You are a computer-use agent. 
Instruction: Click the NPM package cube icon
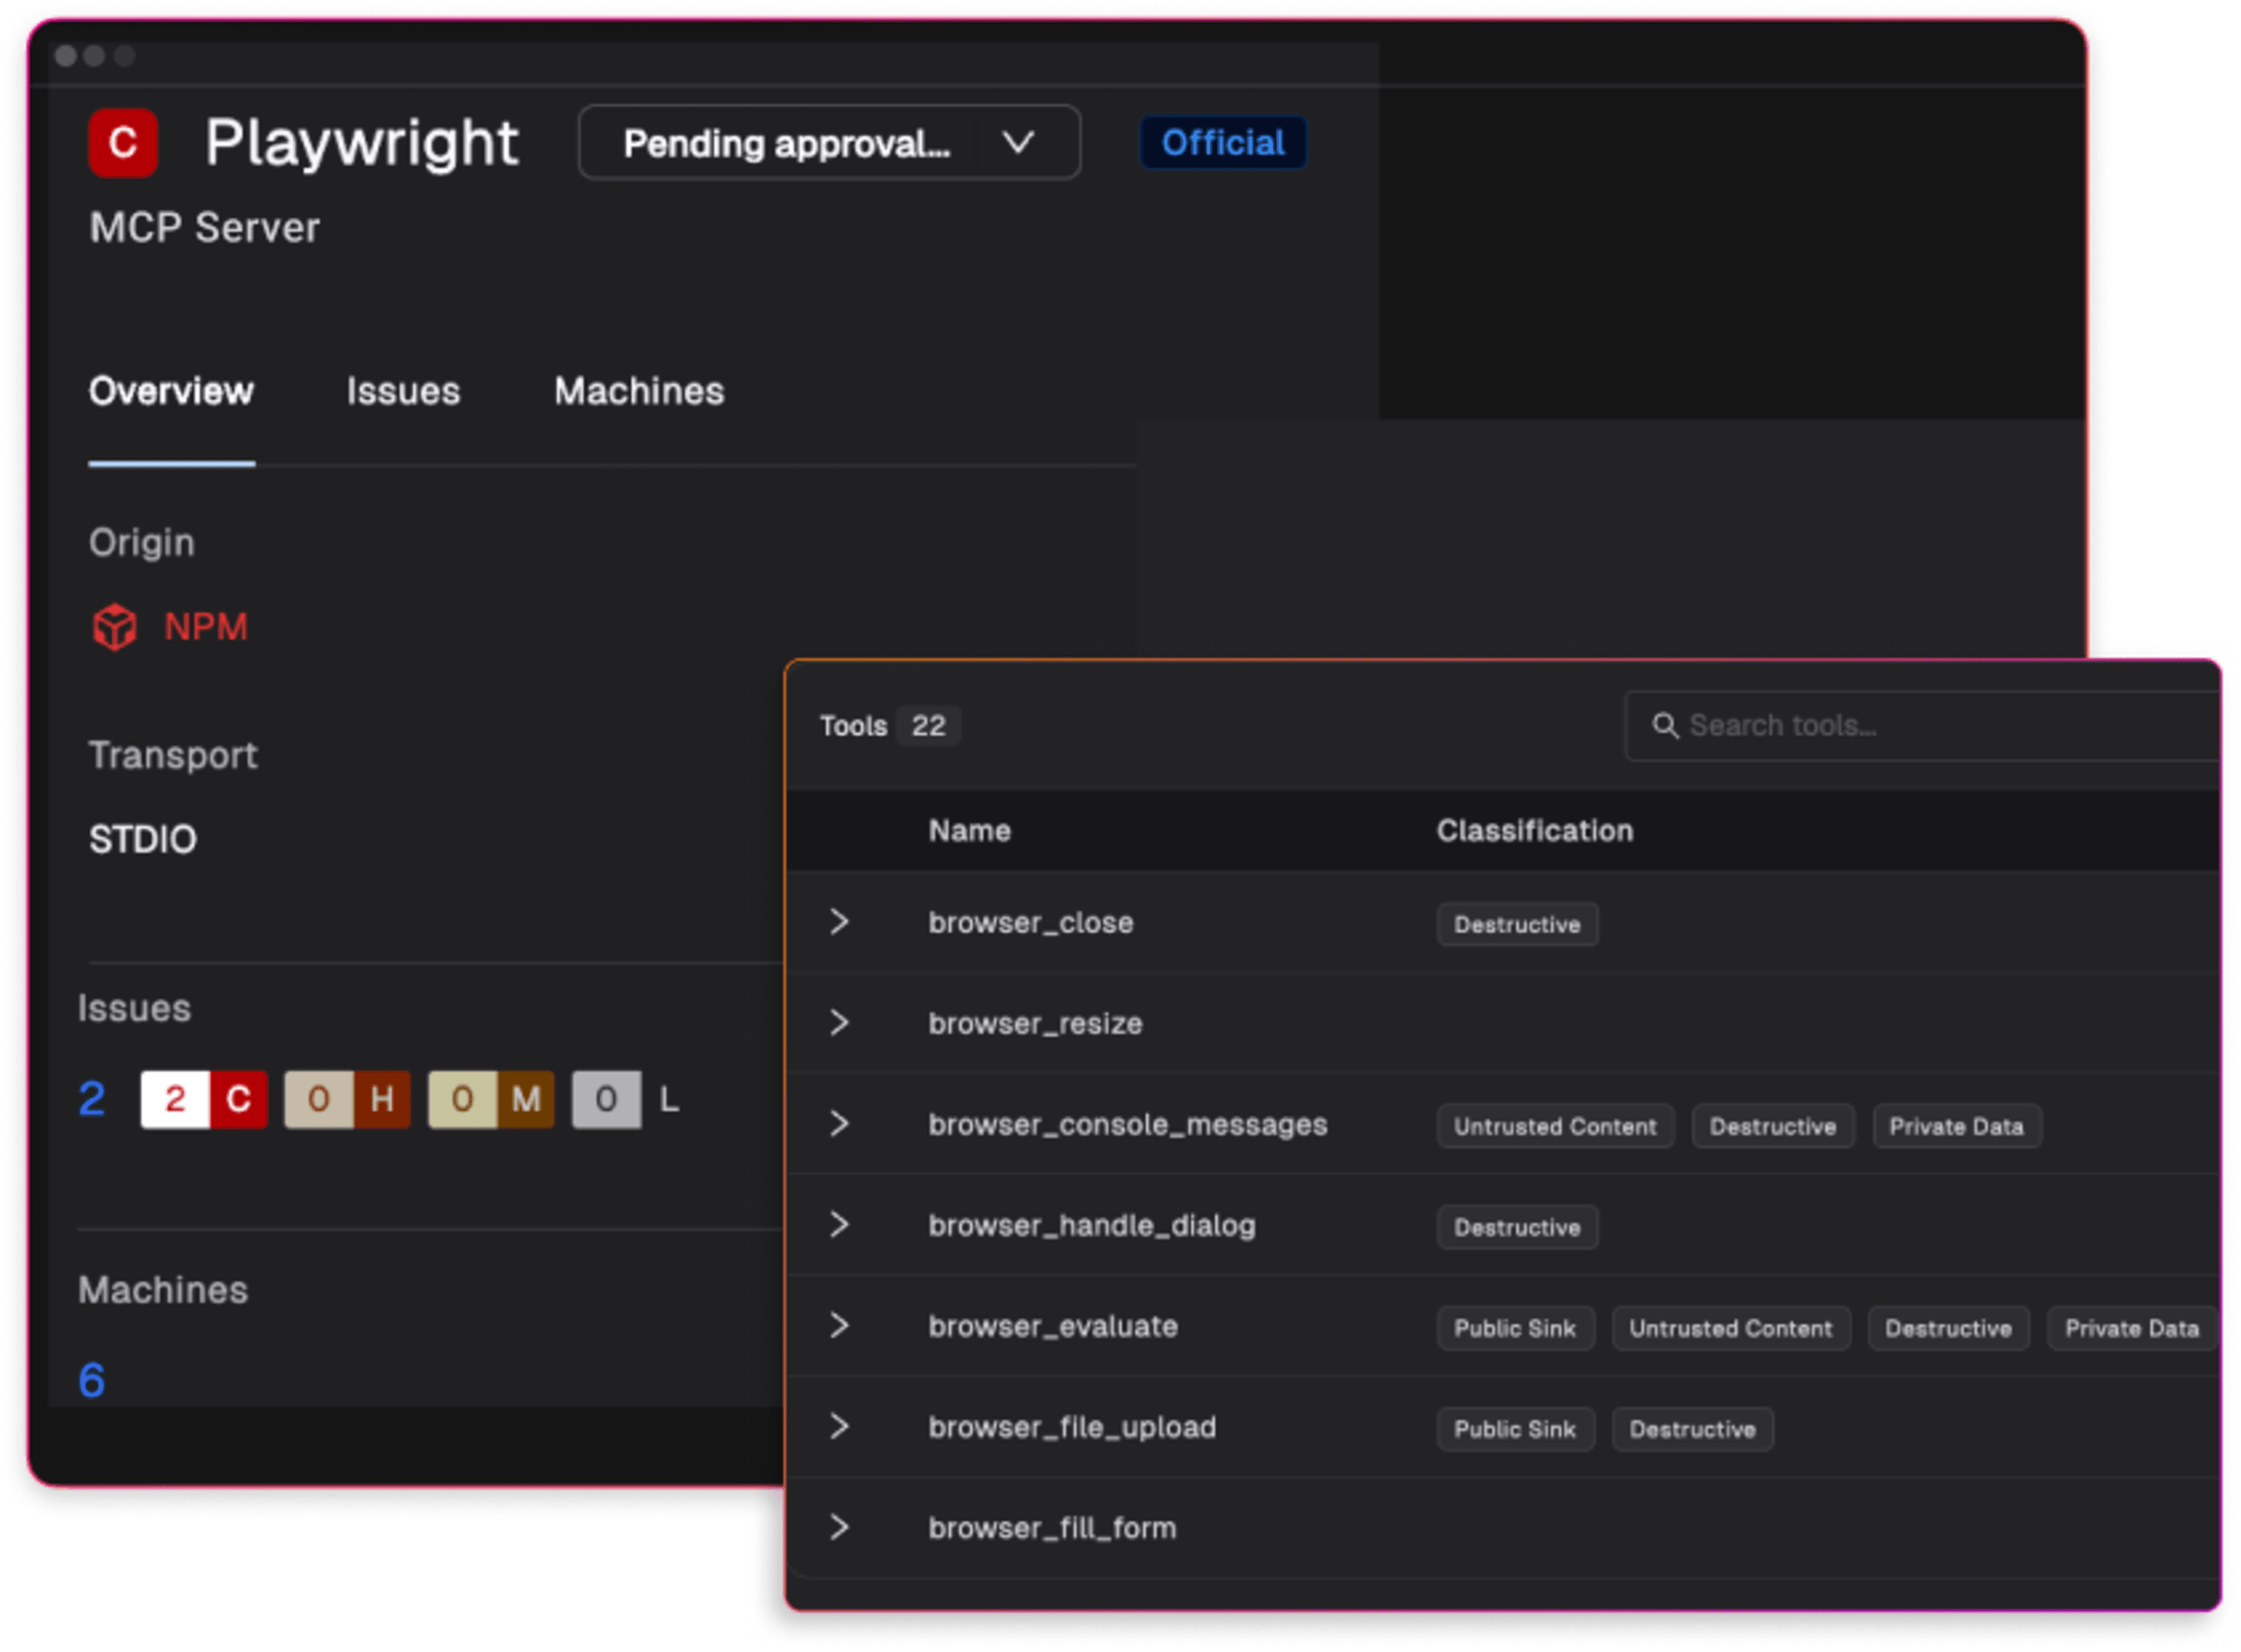click(x=115, y=627)
